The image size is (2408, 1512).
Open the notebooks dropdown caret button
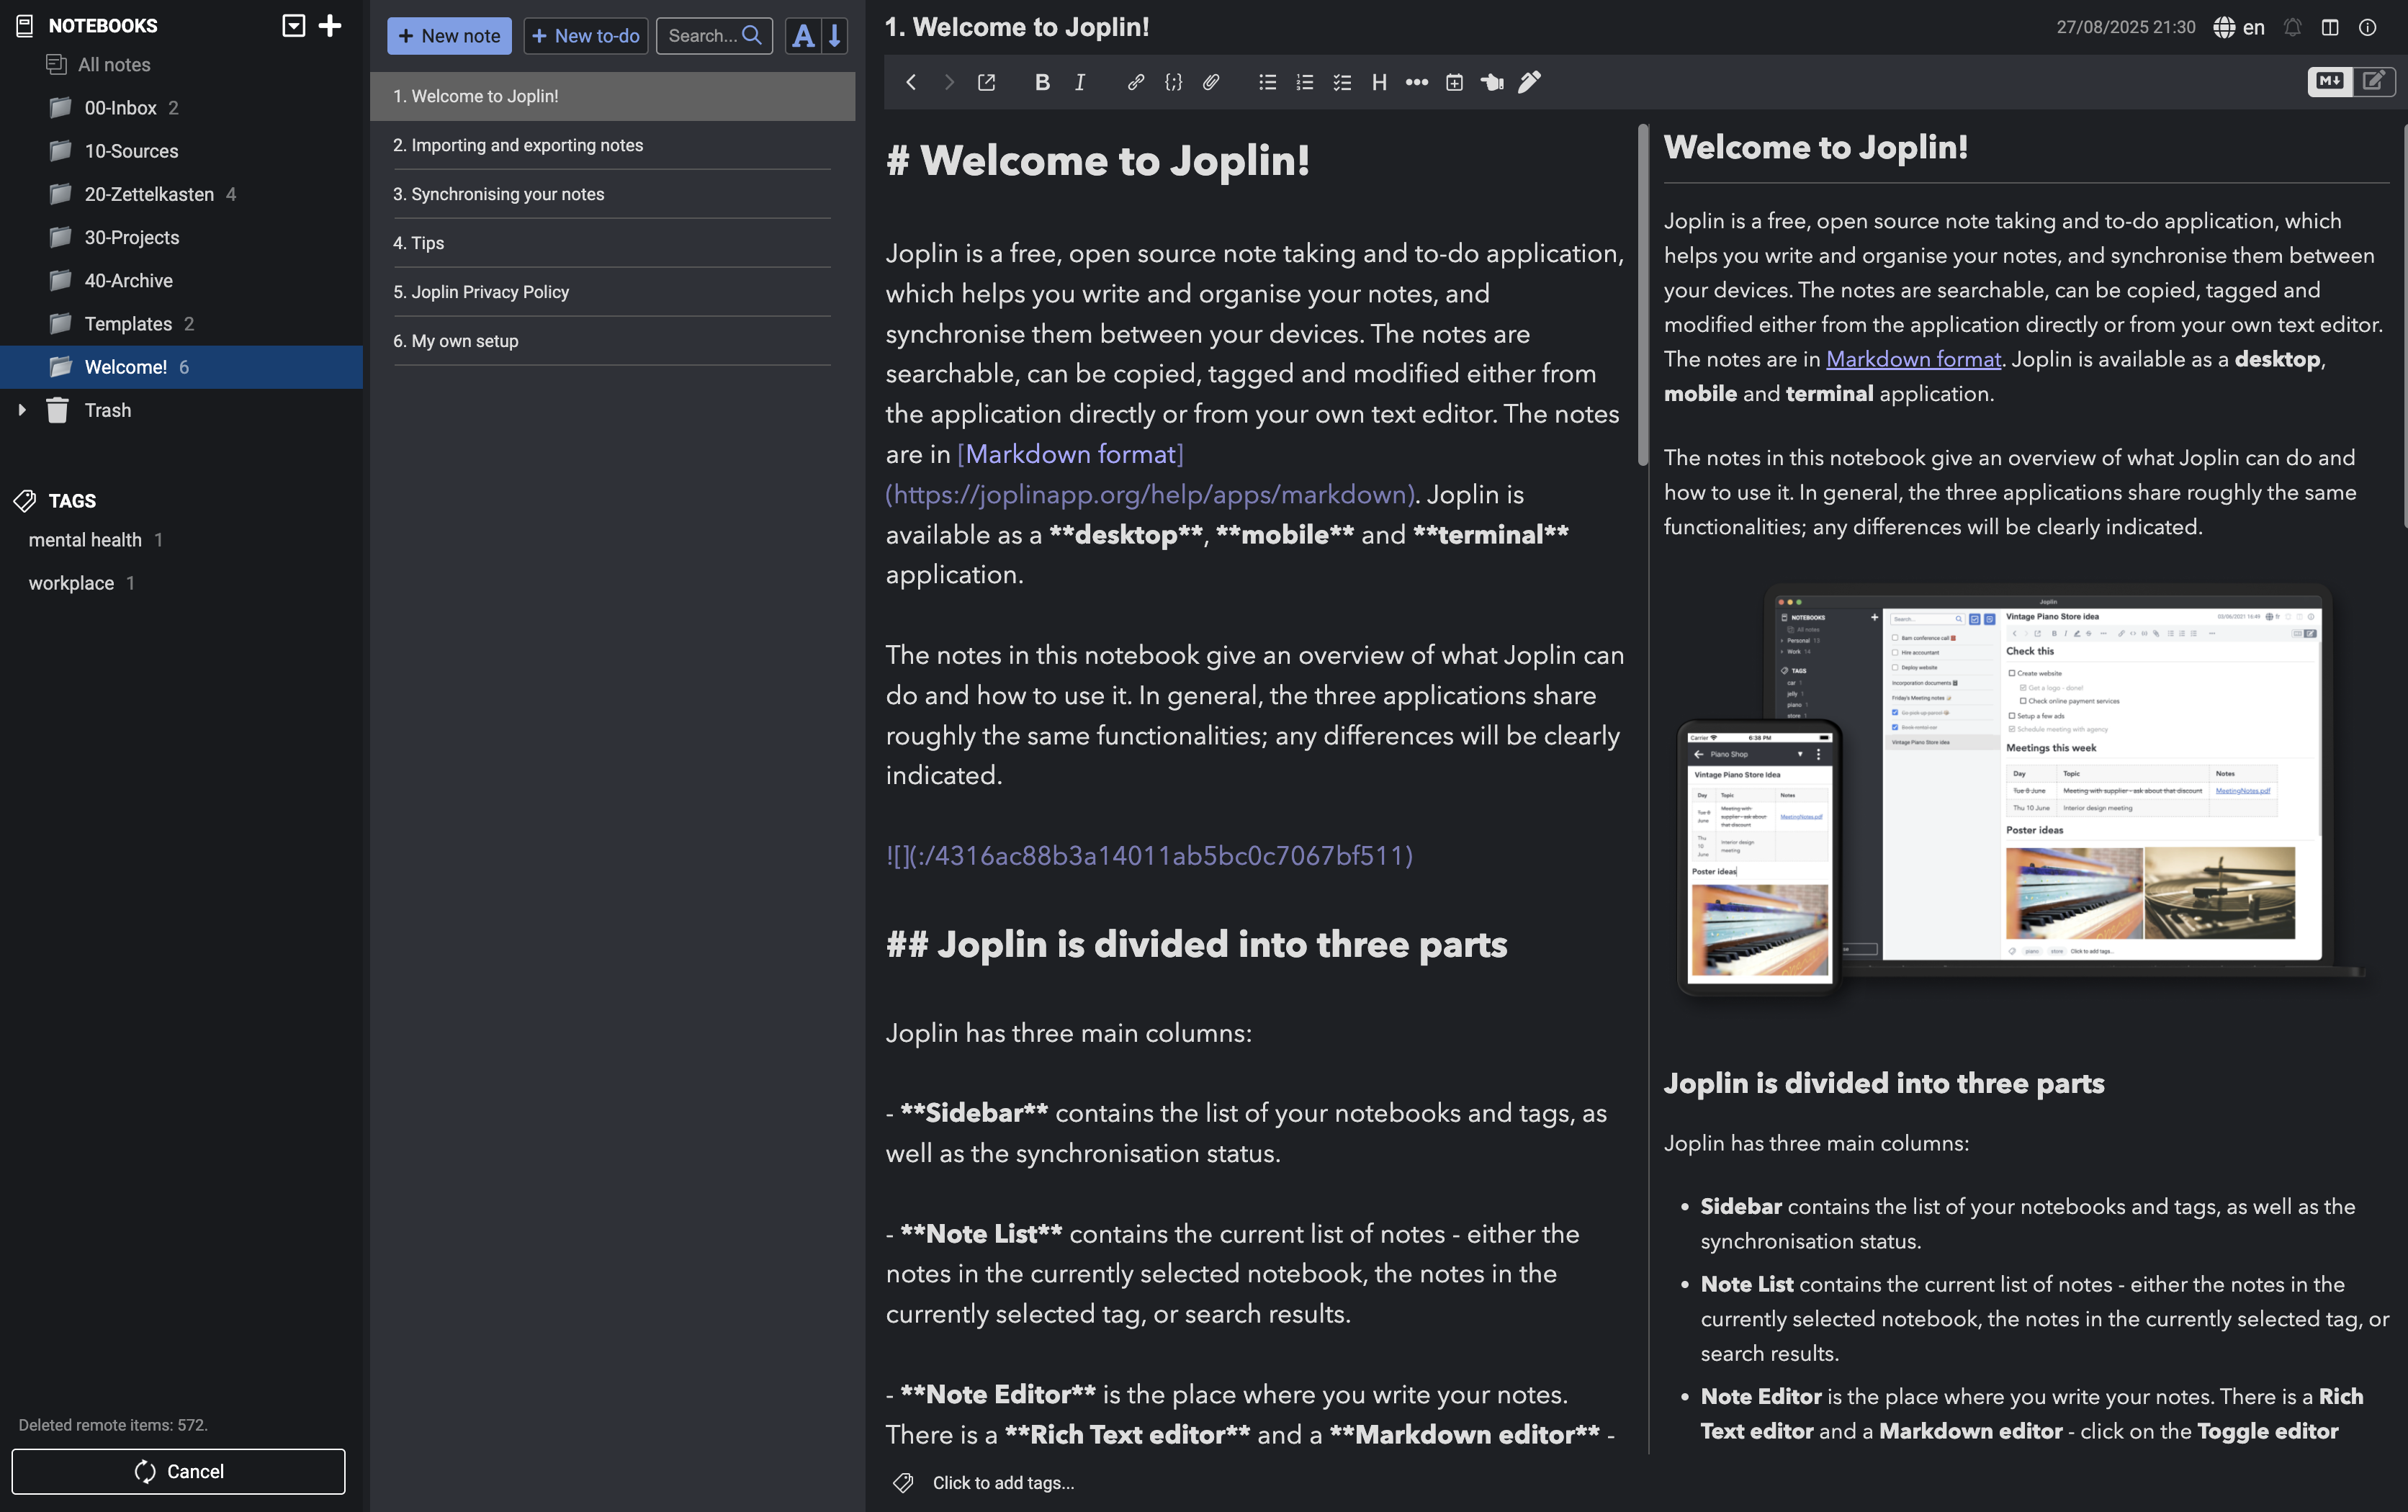pyautogui.click(x=293, y=25)
